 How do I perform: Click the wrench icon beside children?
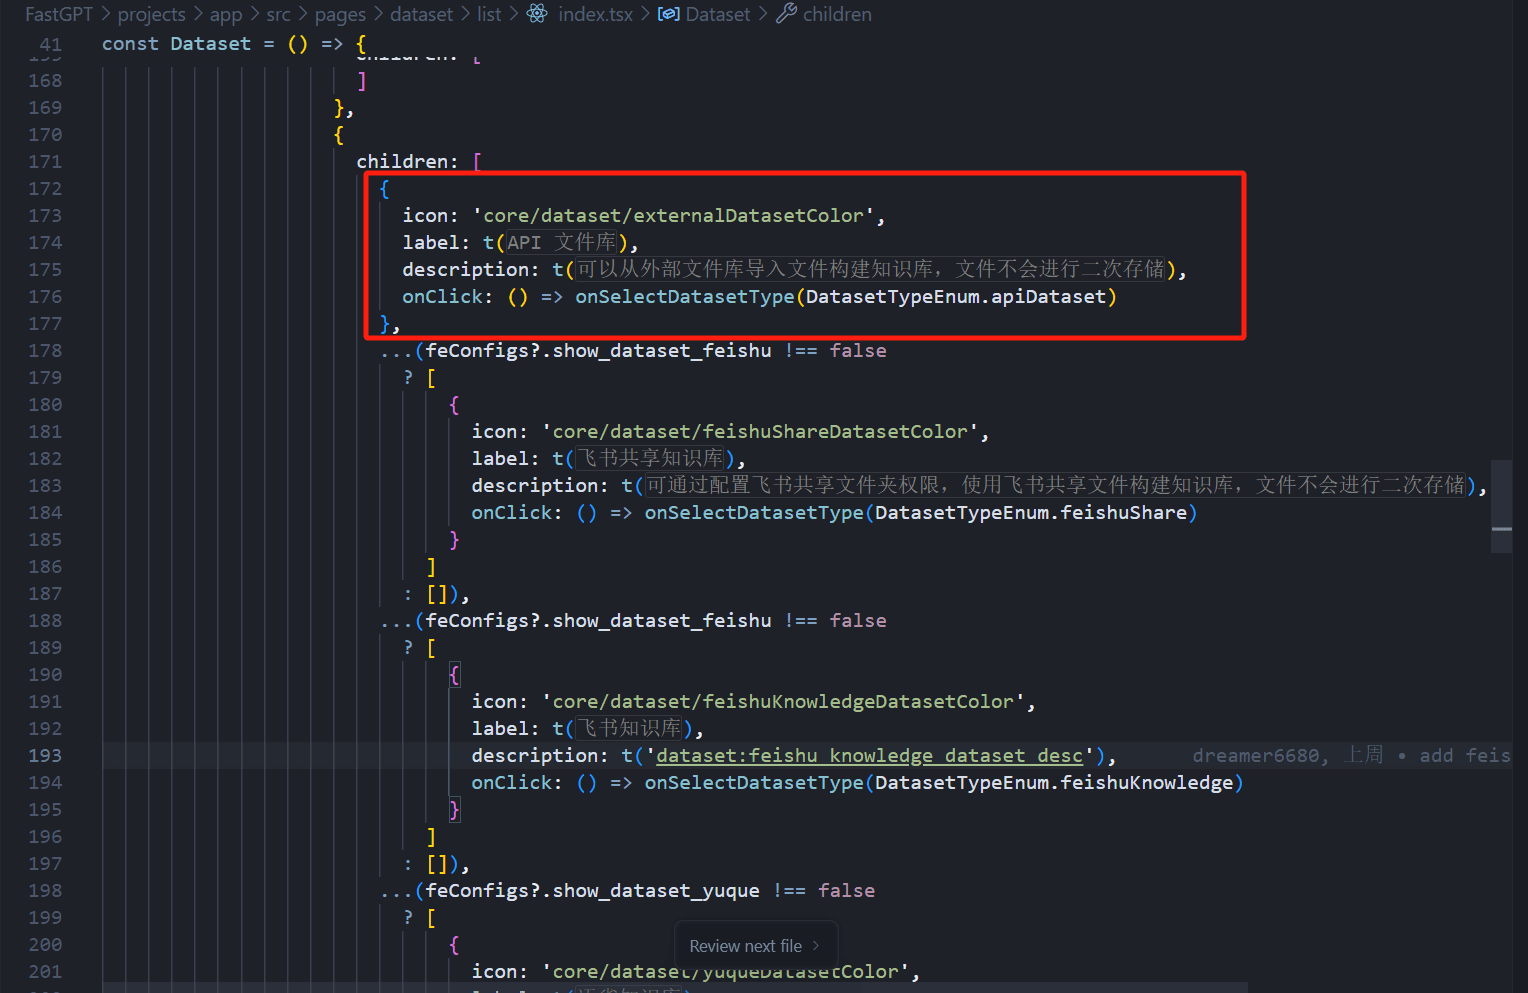(787, 14)
